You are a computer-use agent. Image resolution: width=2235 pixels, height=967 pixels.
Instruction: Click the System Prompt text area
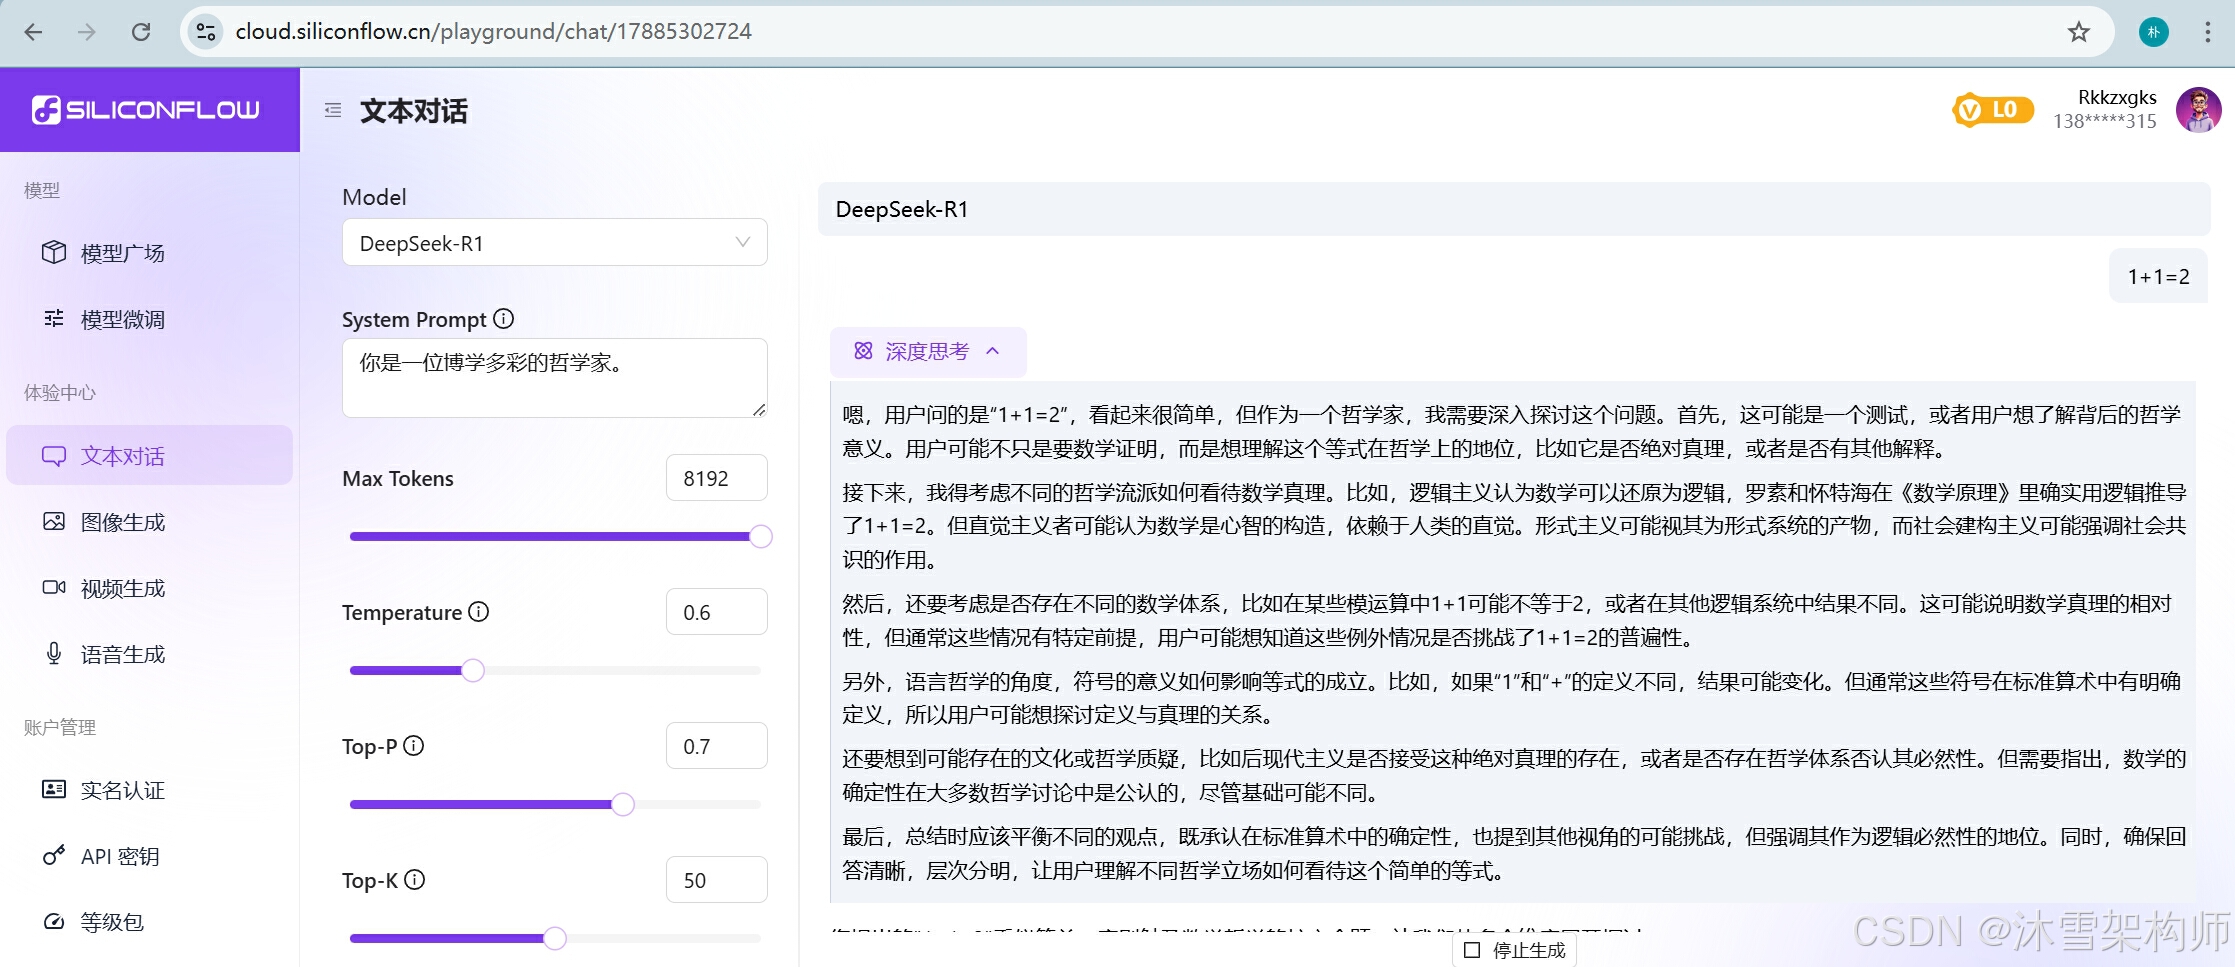pos(555,378)
